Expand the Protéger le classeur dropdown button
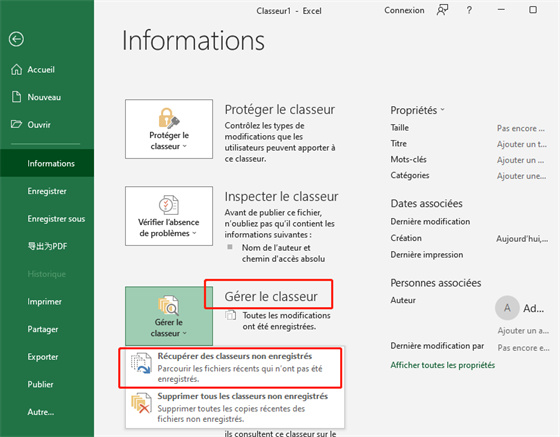 [169, 129]
